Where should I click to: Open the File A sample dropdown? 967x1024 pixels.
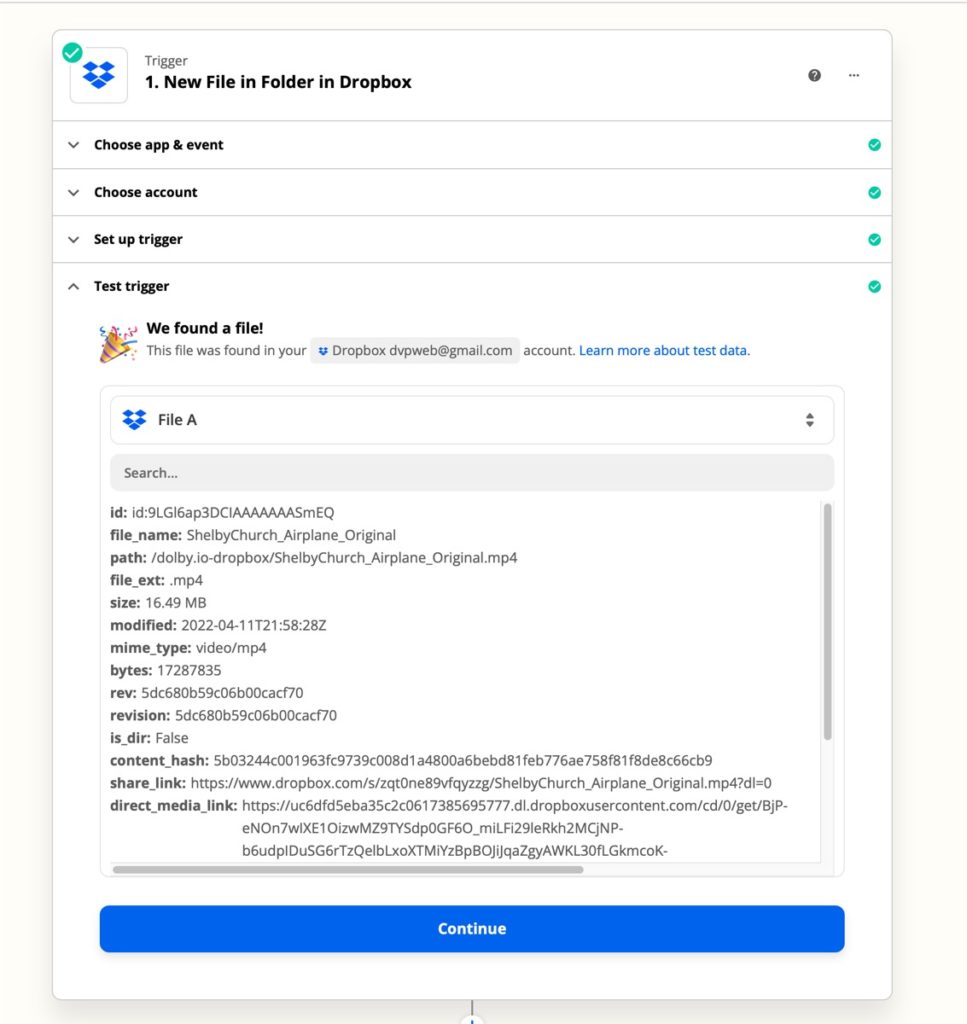pos(471,420)
